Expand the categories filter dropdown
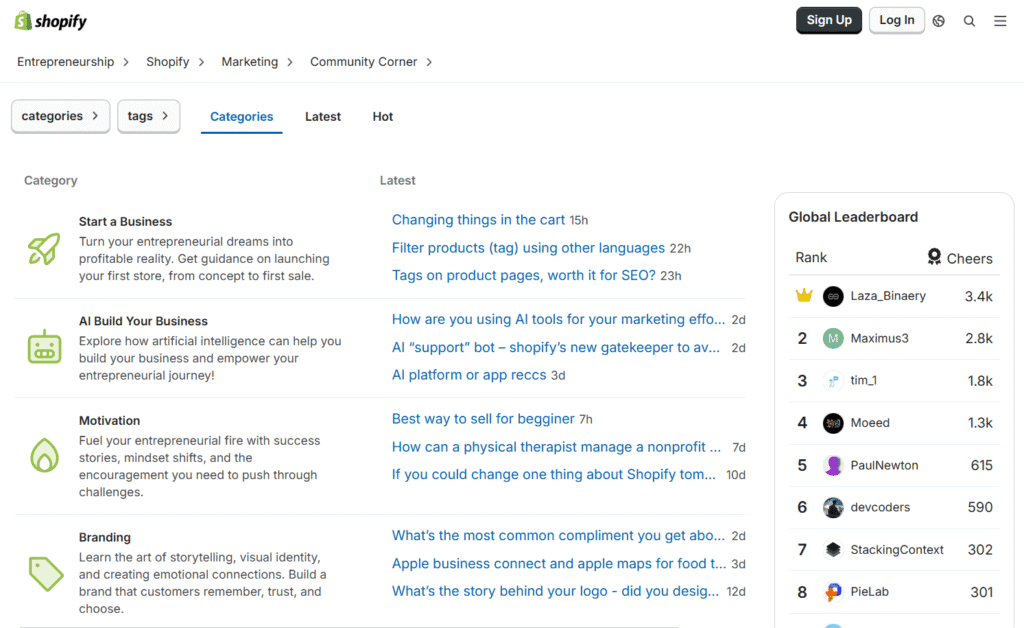 tap(60, 116)
